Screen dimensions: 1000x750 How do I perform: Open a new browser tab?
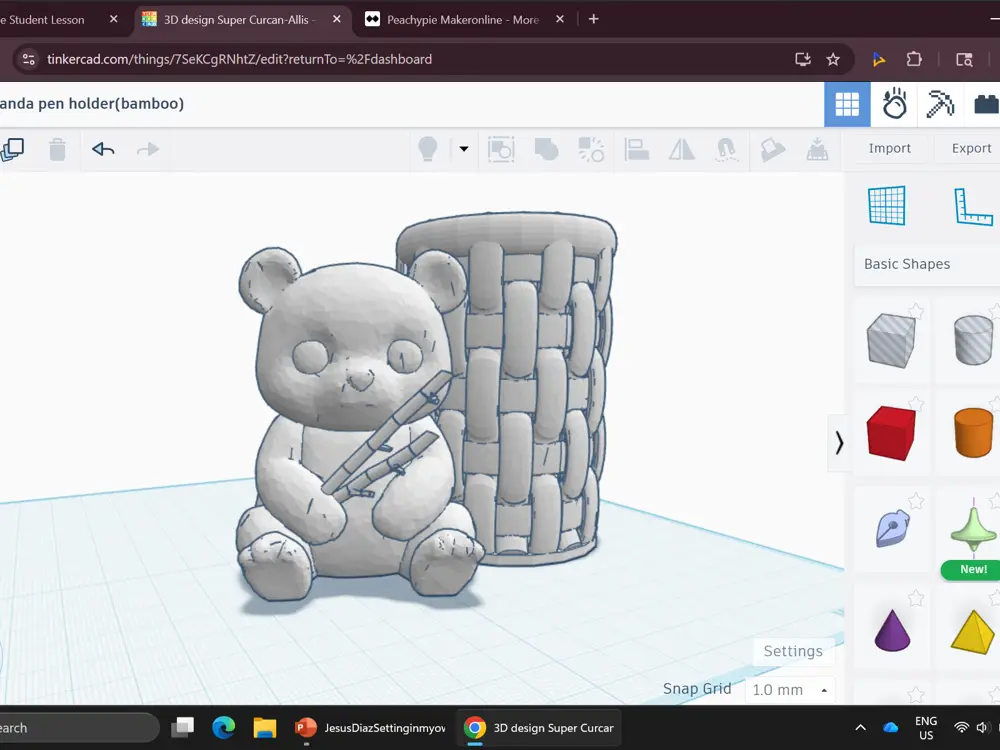tap(593, 19)
